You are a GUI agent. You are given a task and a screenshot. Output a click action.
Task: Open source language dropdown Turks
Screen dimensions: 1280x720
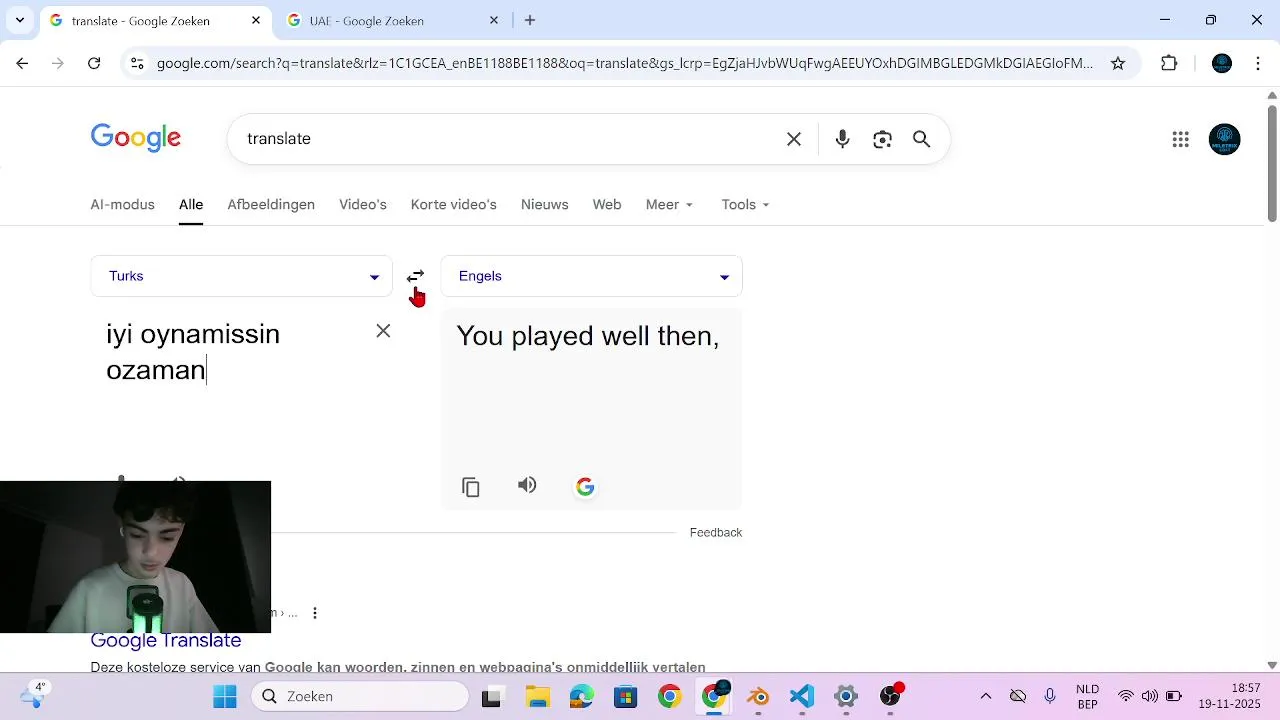pyautogui.click(x=241, y=276)
